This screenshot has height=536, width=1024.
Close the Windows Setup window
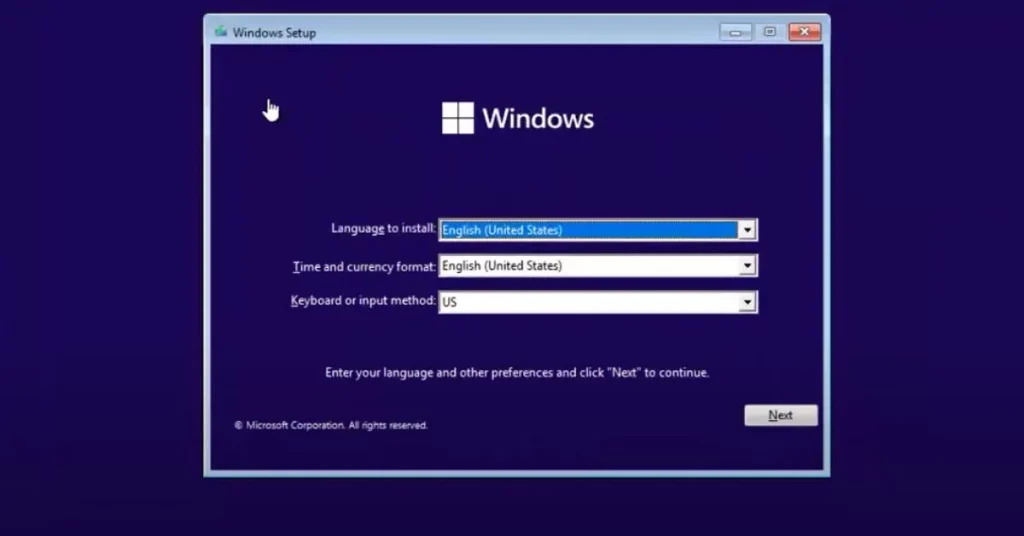tap(805, 32)
